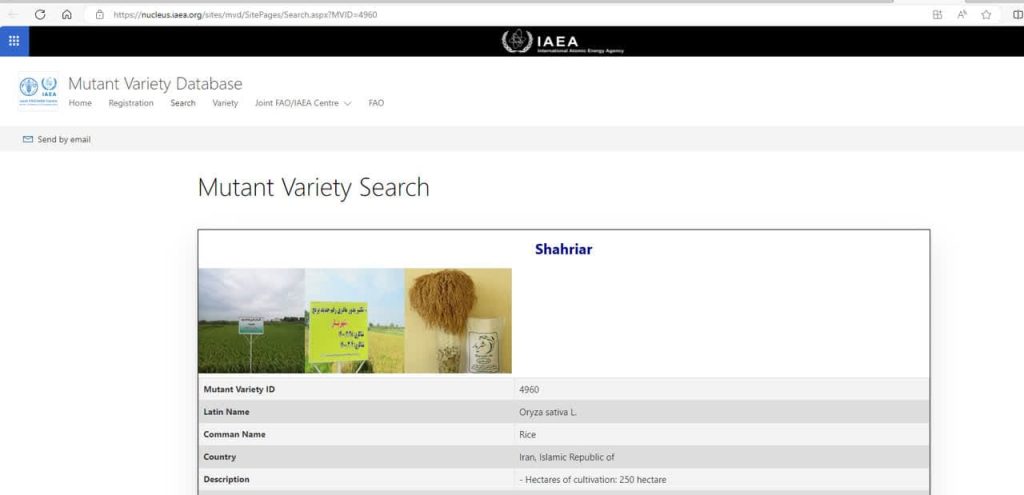Add page to favorites star icon
Viewport: 1024px width, 495px height.
coord(986,14)
